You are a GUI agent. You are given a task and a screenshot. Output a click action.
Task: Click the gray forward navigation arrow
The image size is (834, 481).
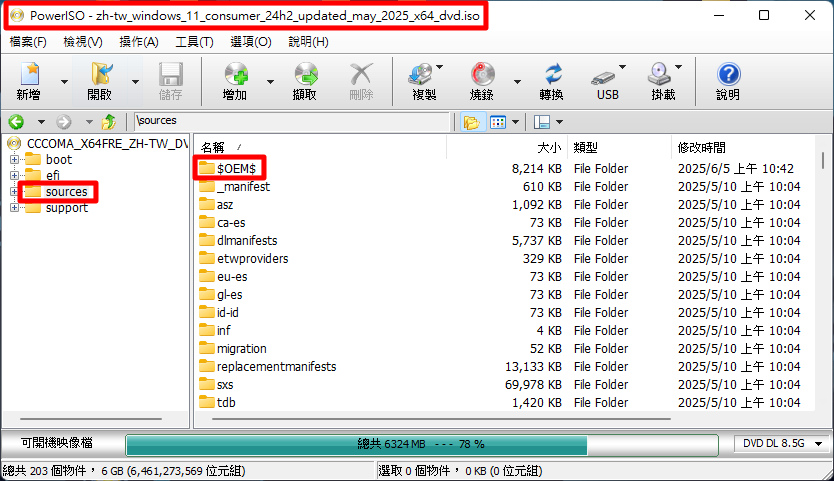64,122
